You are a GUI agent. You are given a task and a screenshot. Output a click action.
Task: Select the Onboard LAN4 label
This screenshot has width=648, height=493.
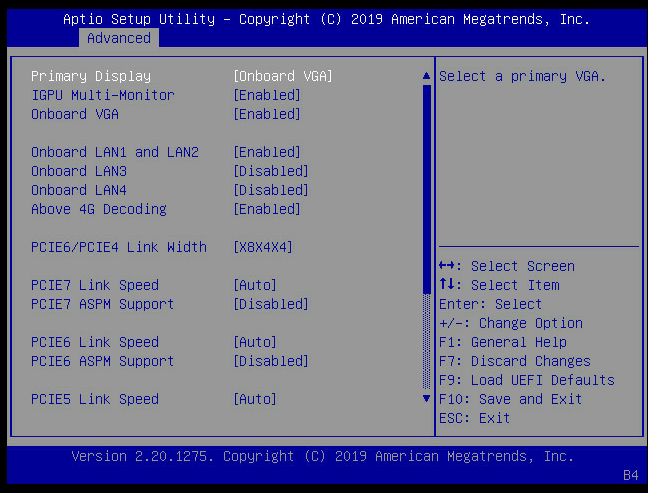(79, 190)
